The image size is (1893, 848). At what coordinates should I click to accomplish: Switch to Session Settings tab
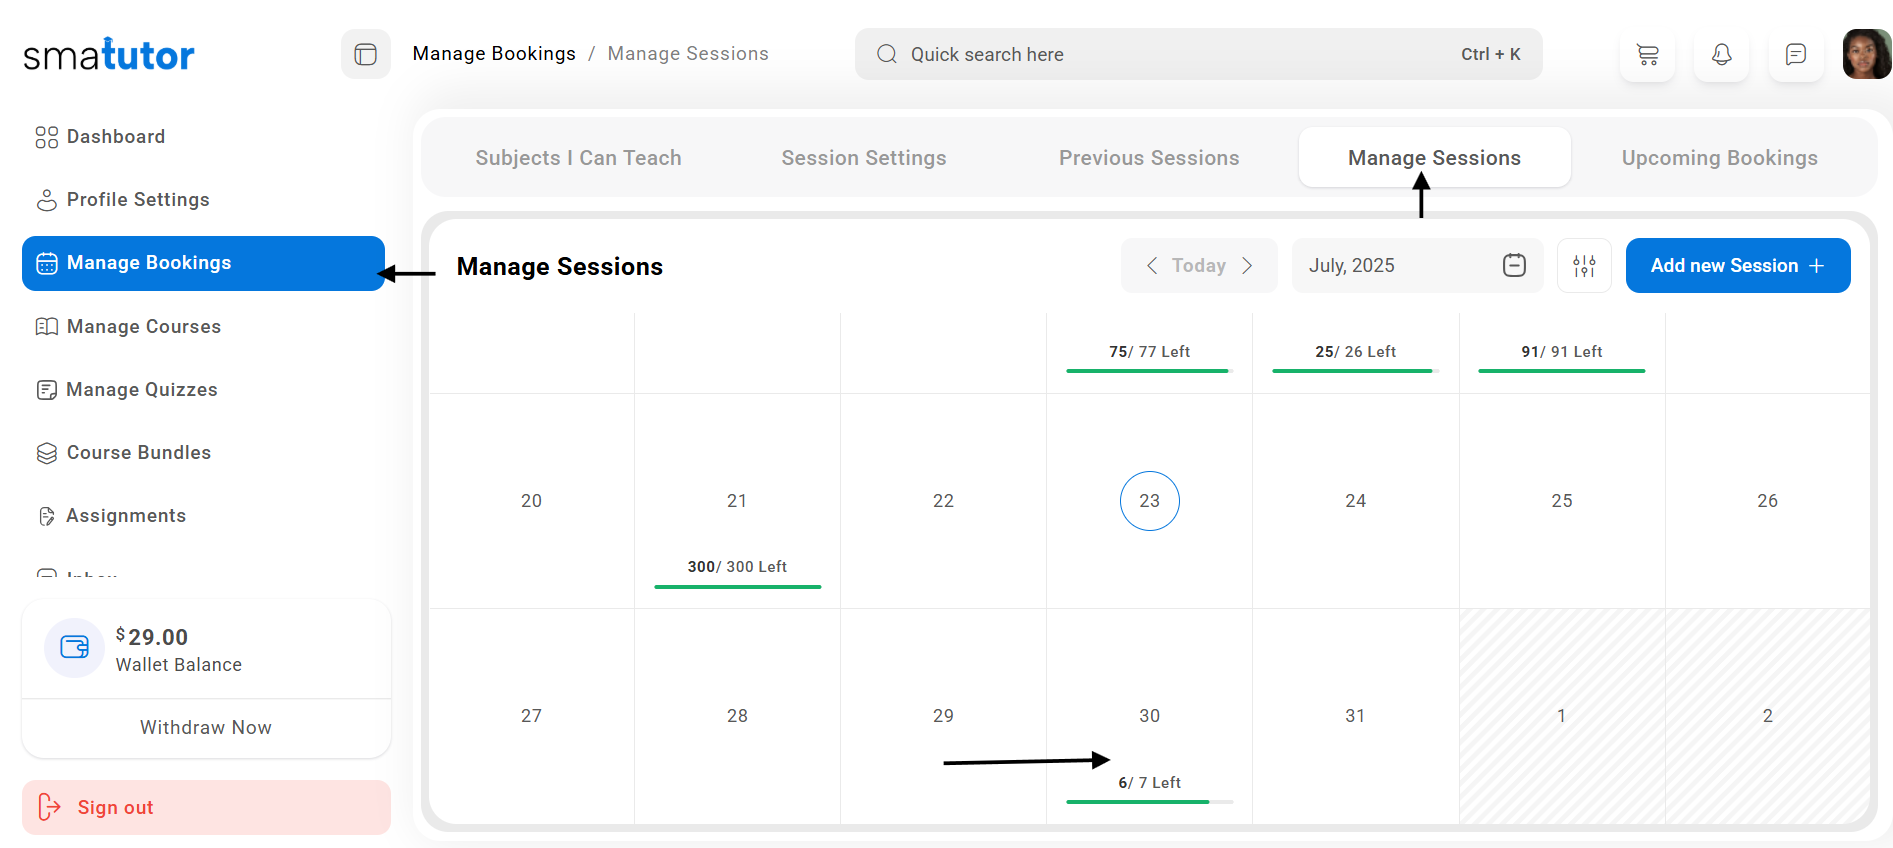pyautogui.click(x=863, y=158)
